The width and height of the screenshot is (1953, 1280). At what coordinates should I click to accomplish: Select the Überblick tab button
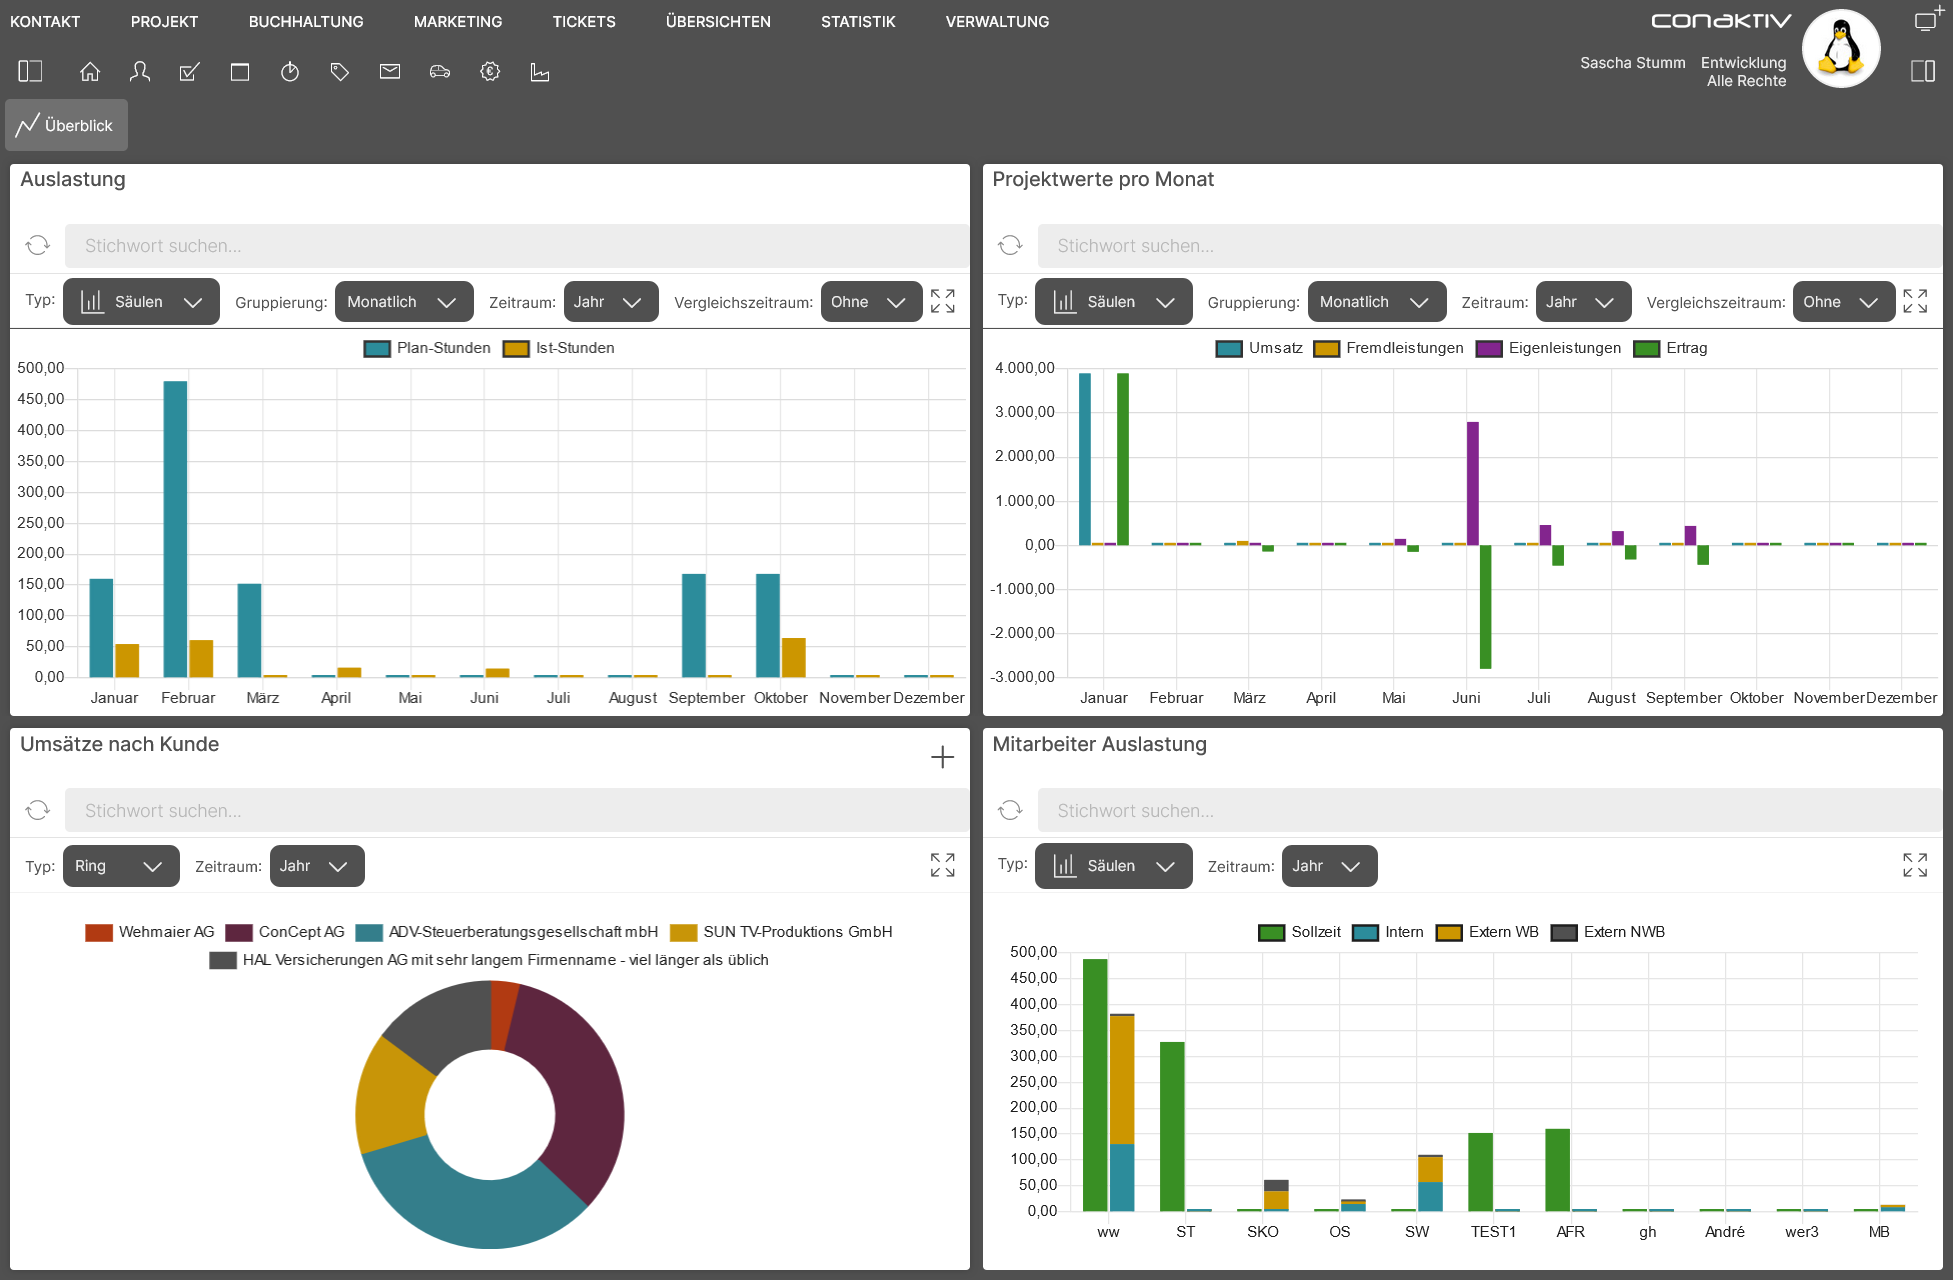tap(66, 125)
